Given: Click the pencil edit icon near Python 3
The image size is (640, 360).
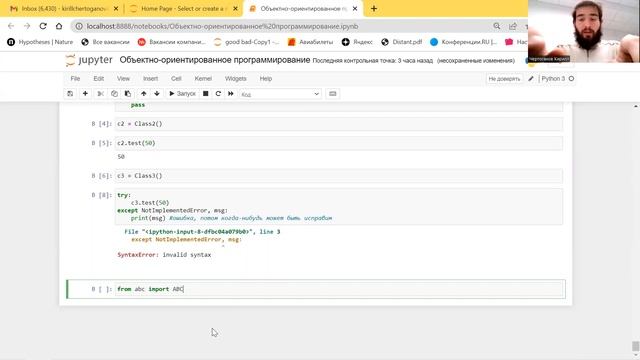Looking at the screenshot, I should [531, 79].
